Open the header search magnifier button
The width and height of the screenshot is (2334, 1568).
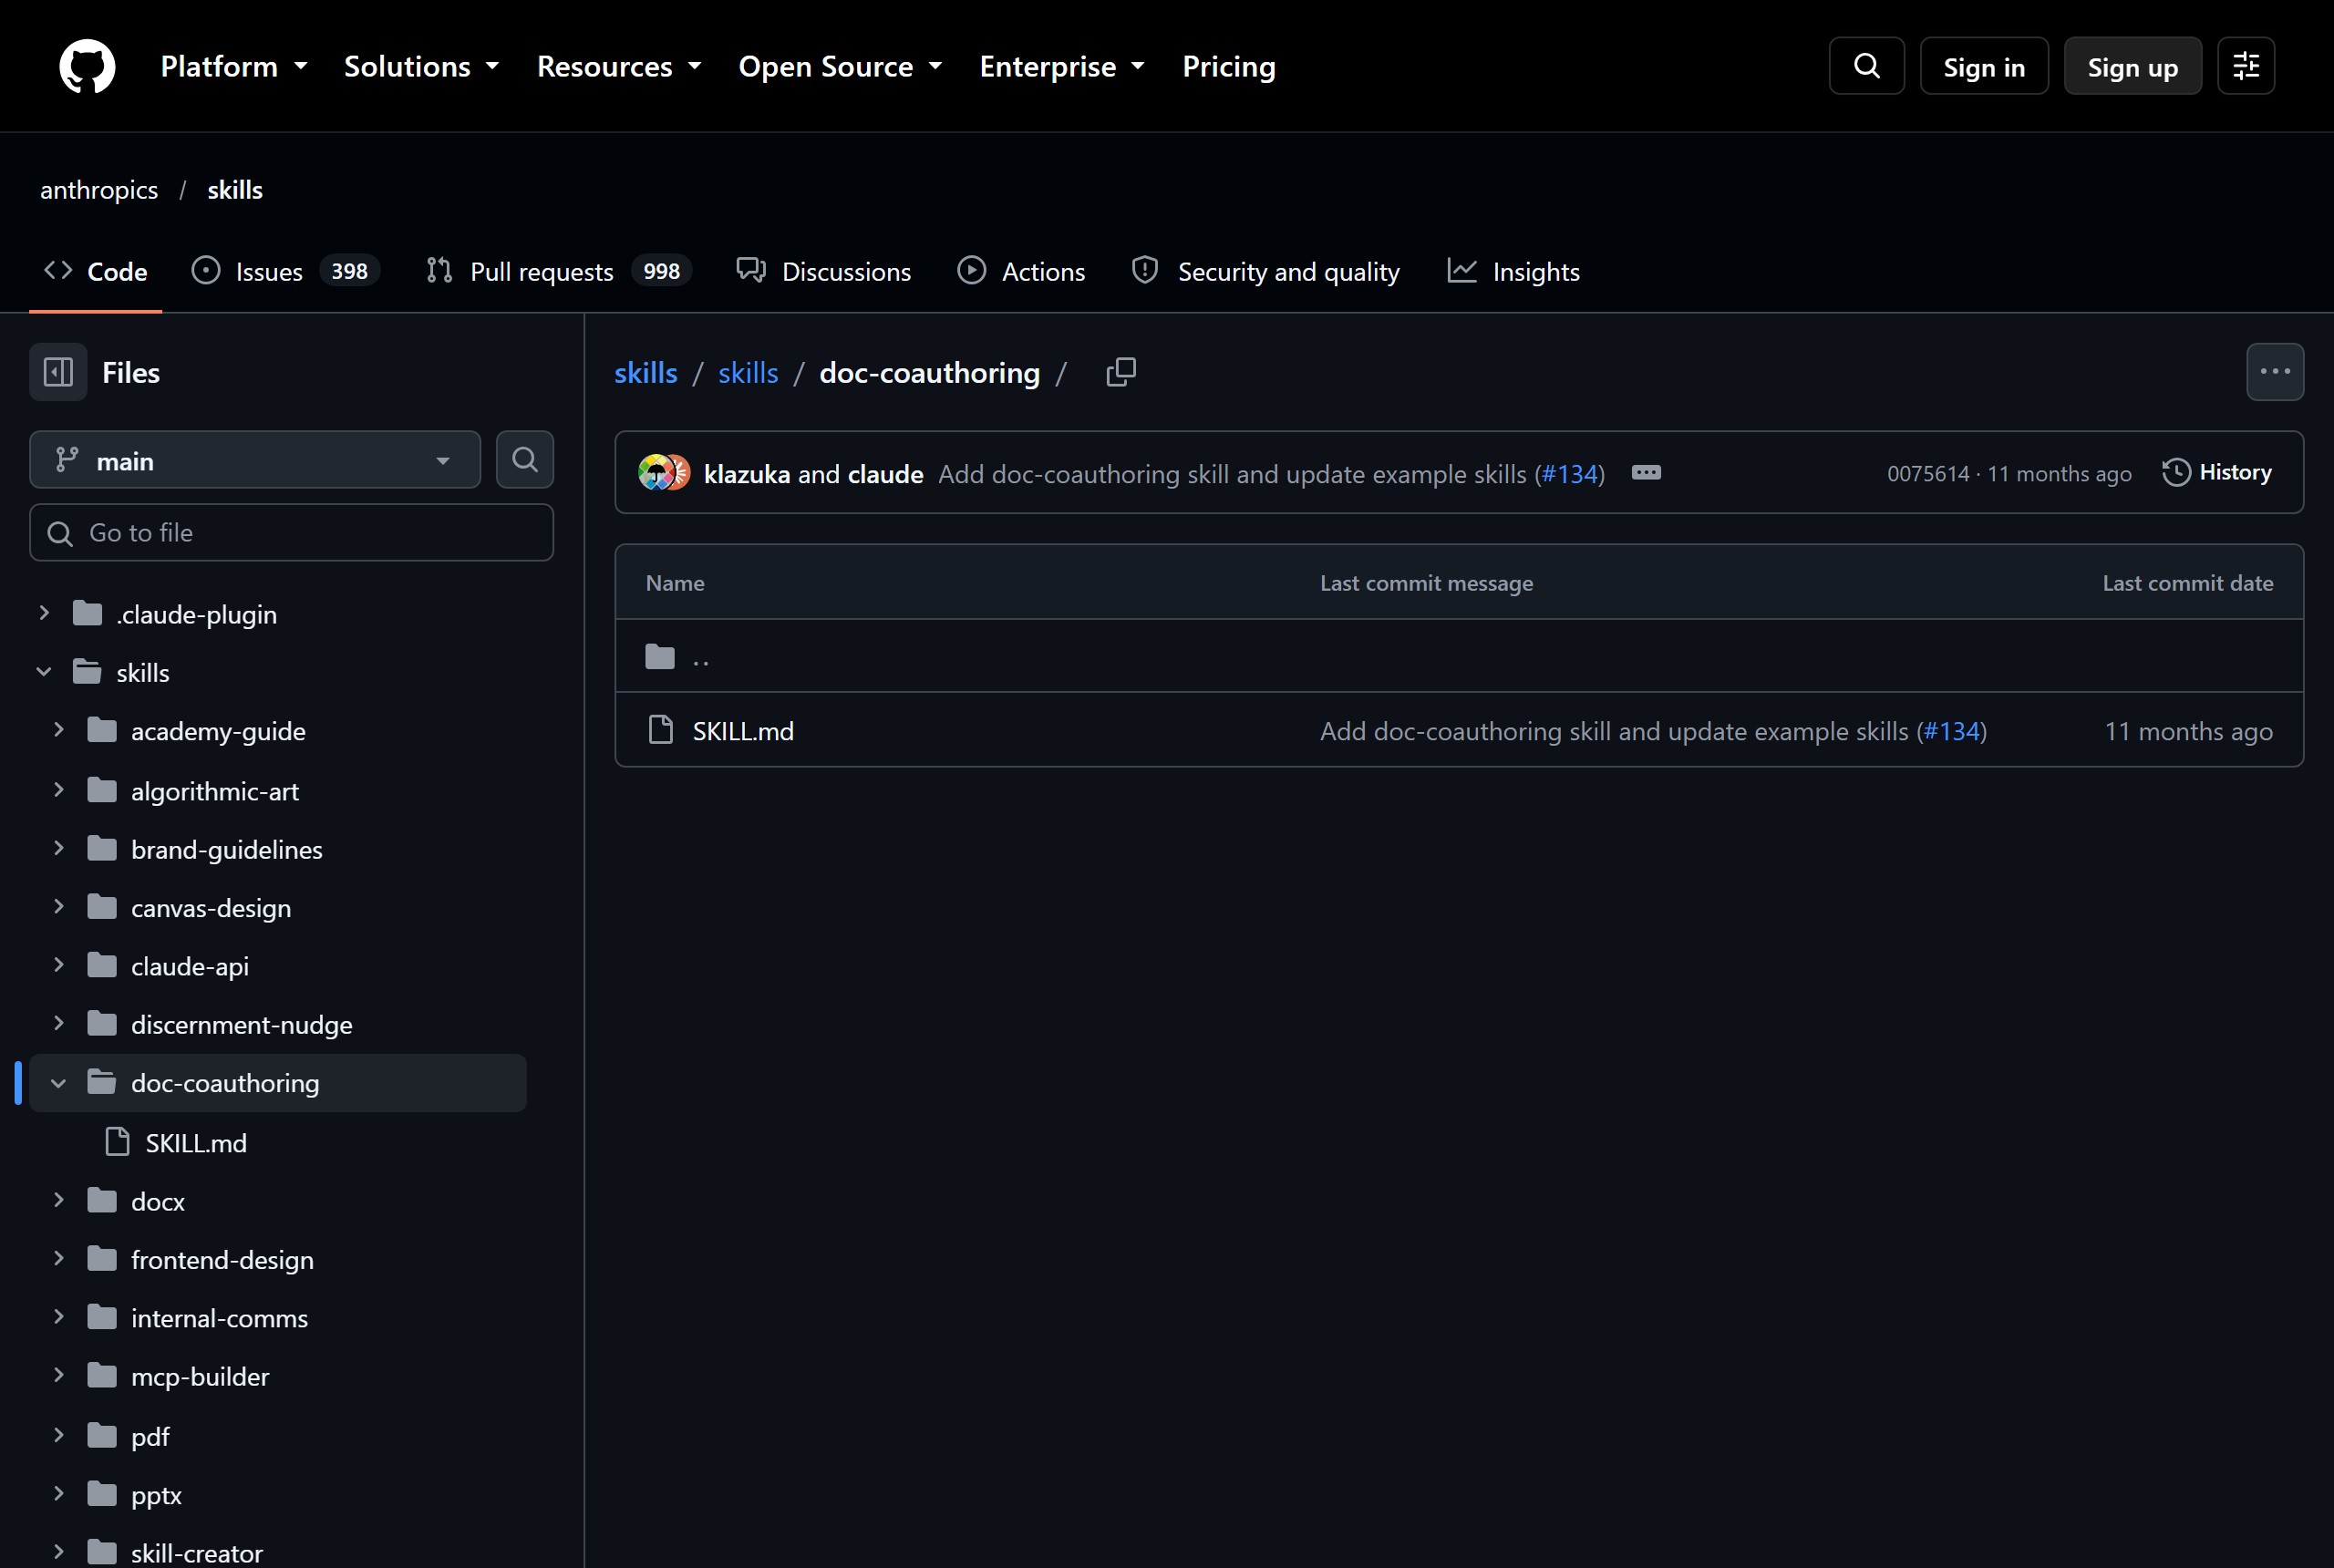click(1866, 66)
